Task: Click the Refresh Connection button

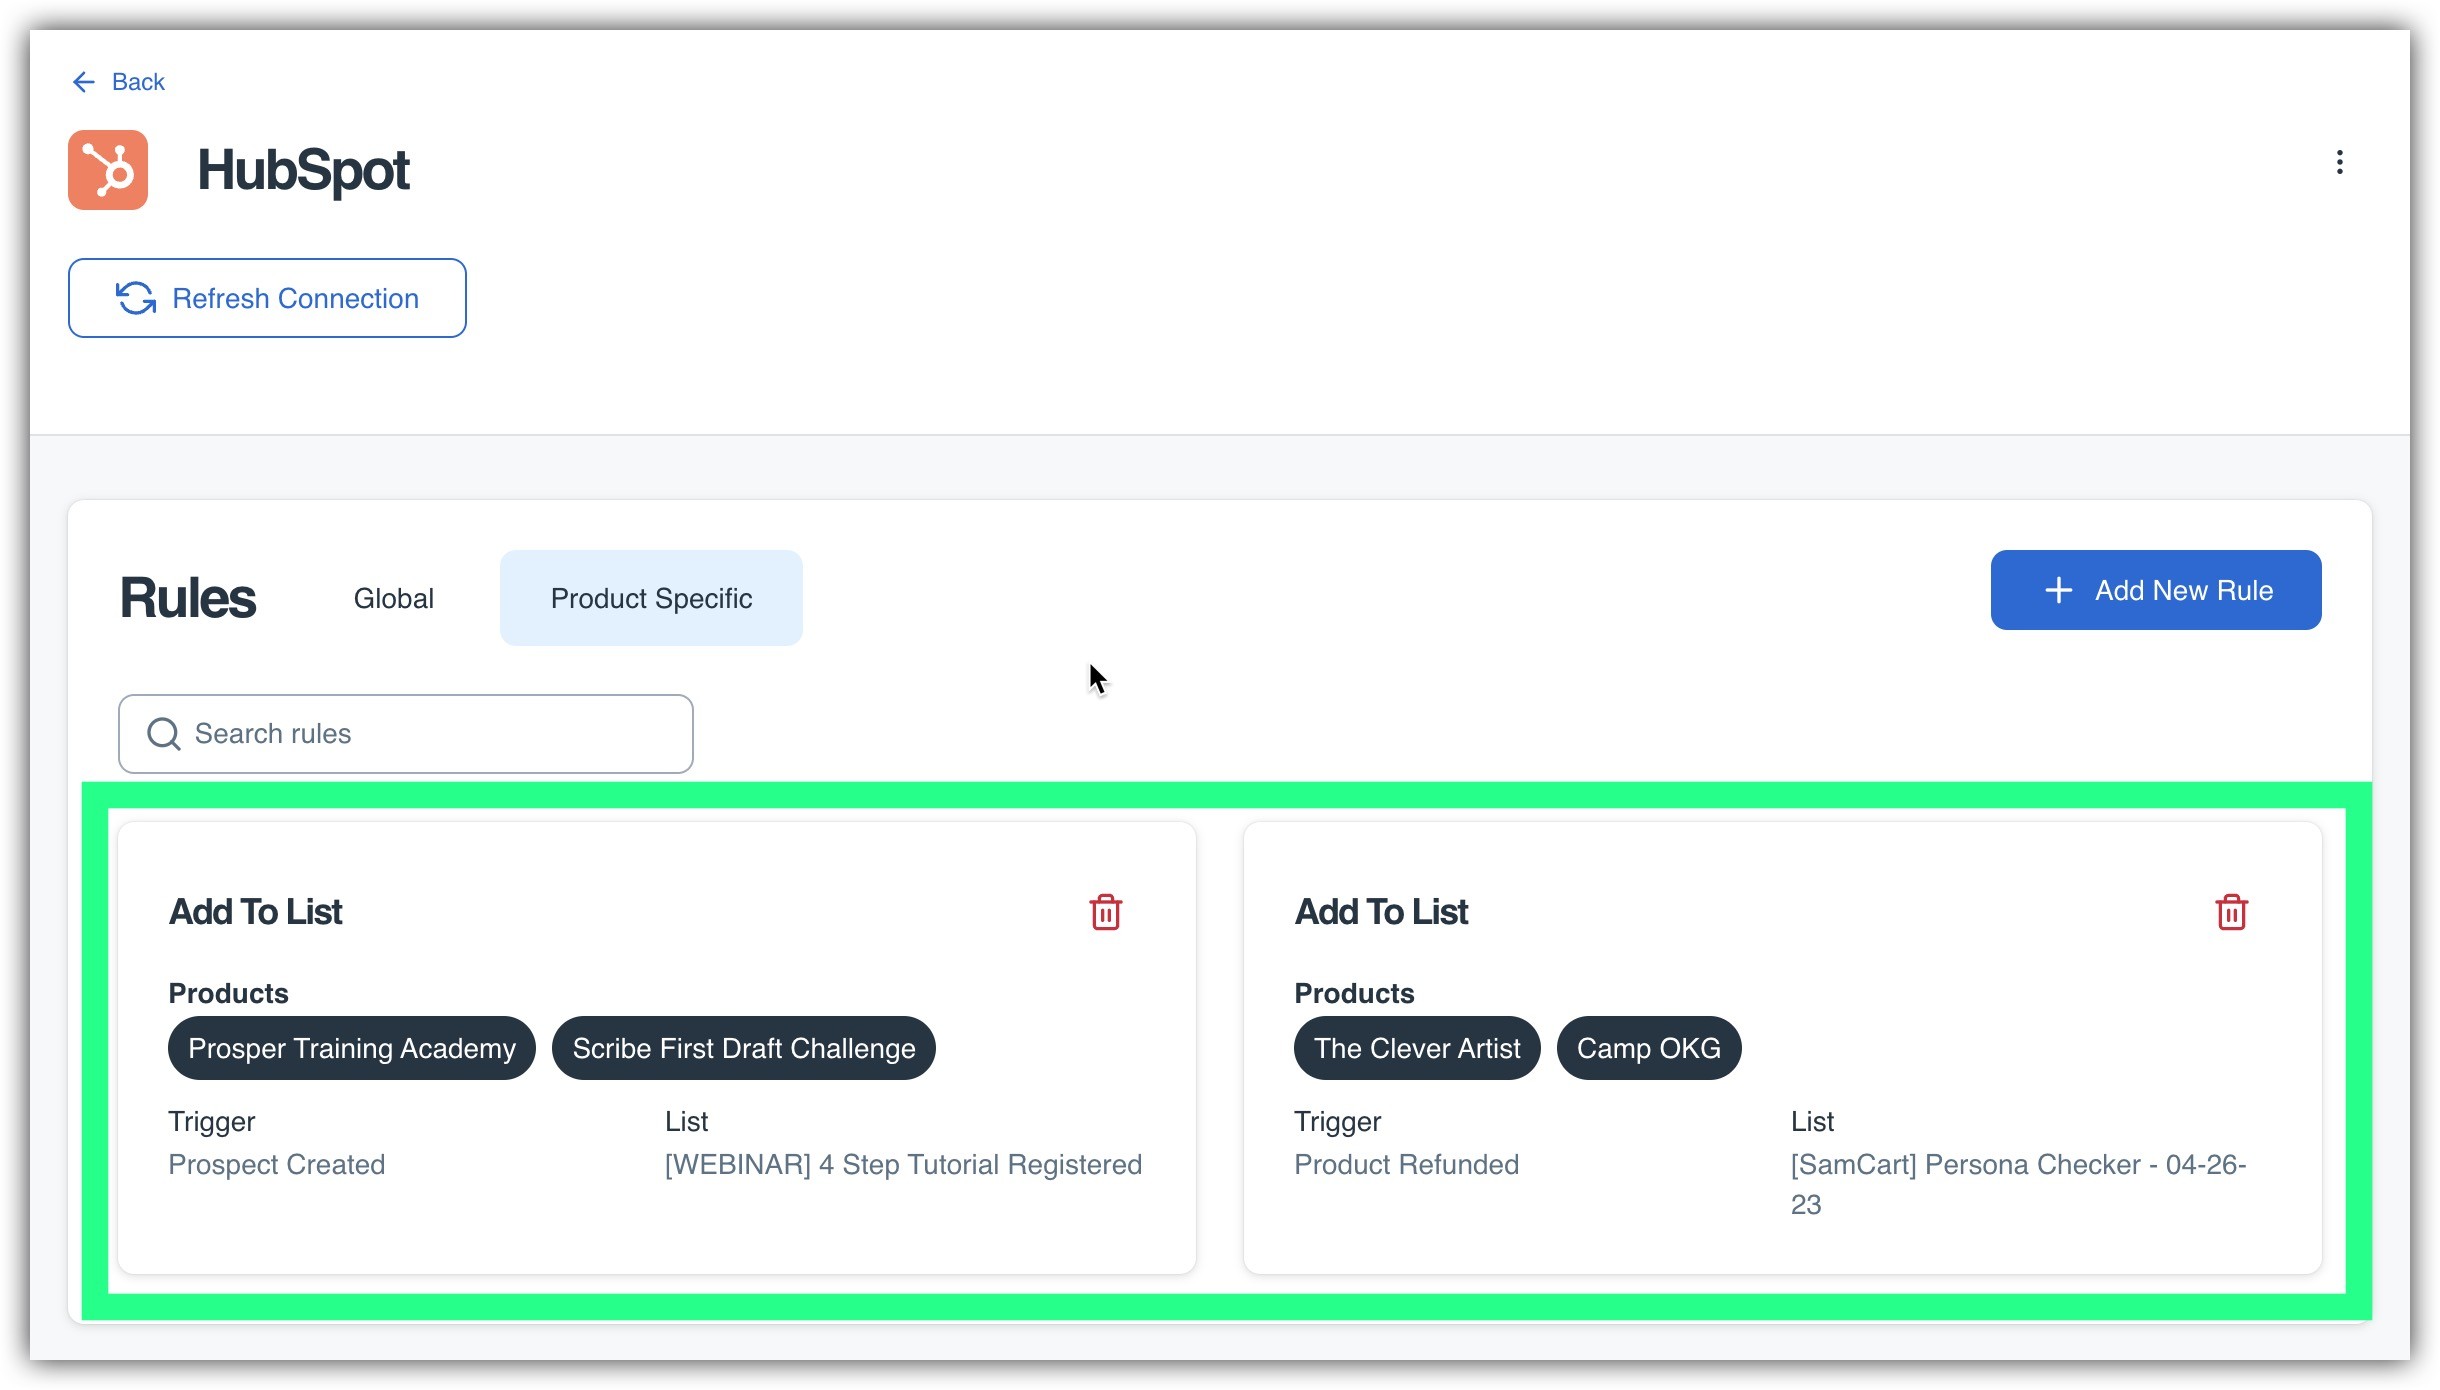Action: point(267,298)
